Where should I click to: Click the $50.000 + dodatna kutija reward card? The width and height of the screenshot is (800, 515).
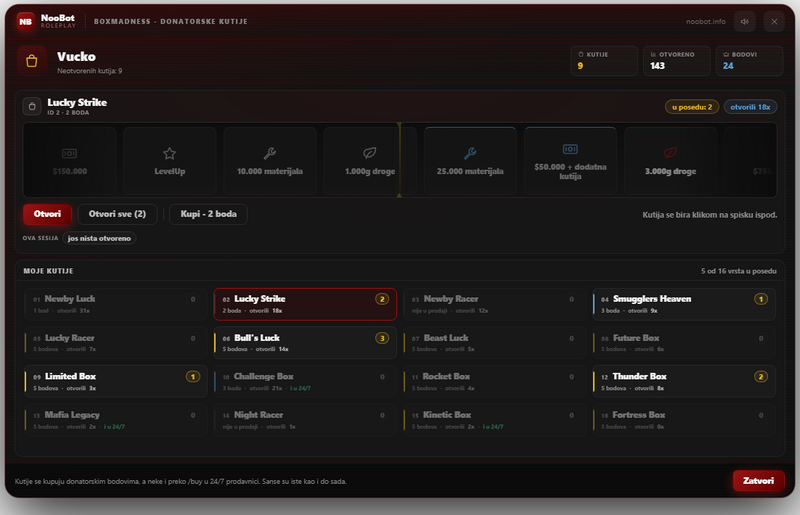click(570, 160)
